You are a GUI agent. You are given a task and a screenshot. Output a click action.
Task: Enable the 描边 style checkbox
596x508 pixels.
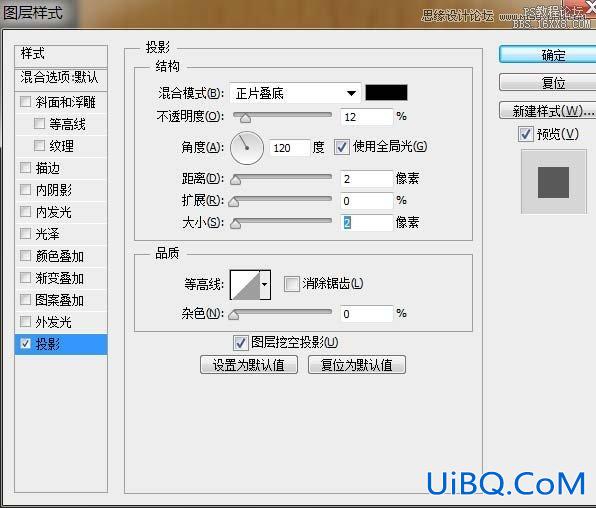point(25,167)
